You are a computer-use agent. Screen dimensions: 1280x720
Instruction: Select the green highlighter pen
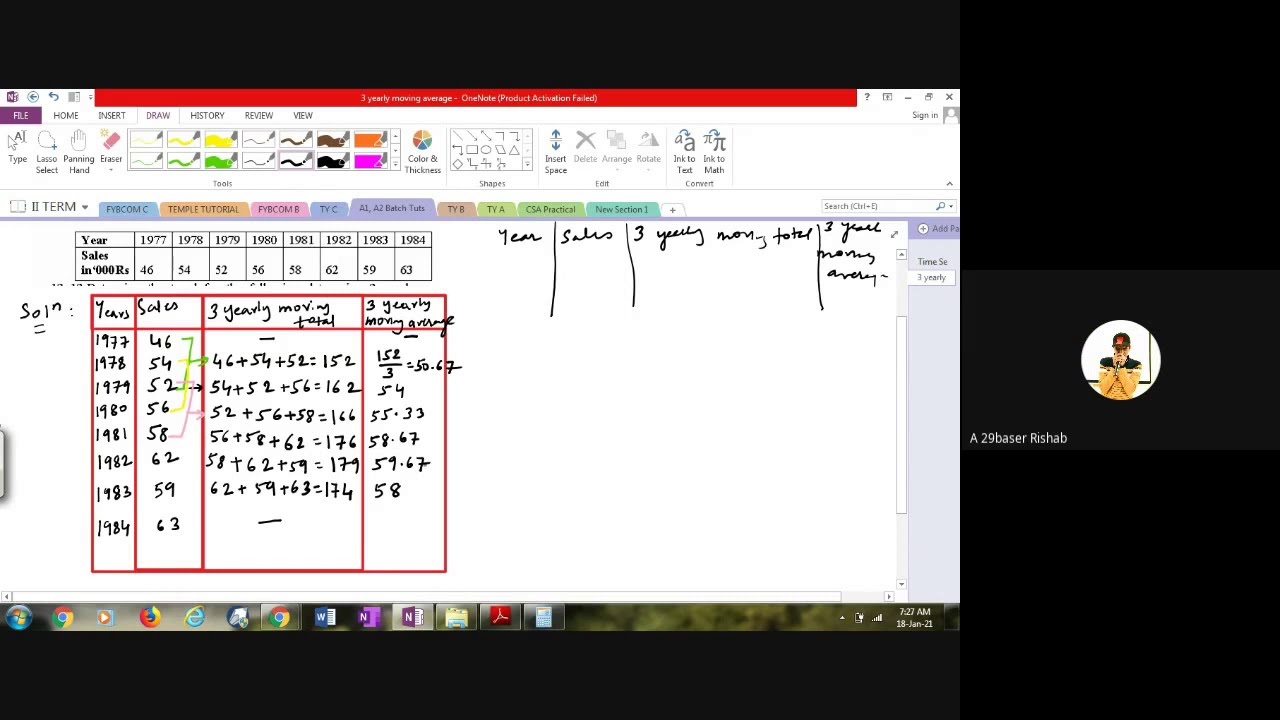tap(220, 161)
